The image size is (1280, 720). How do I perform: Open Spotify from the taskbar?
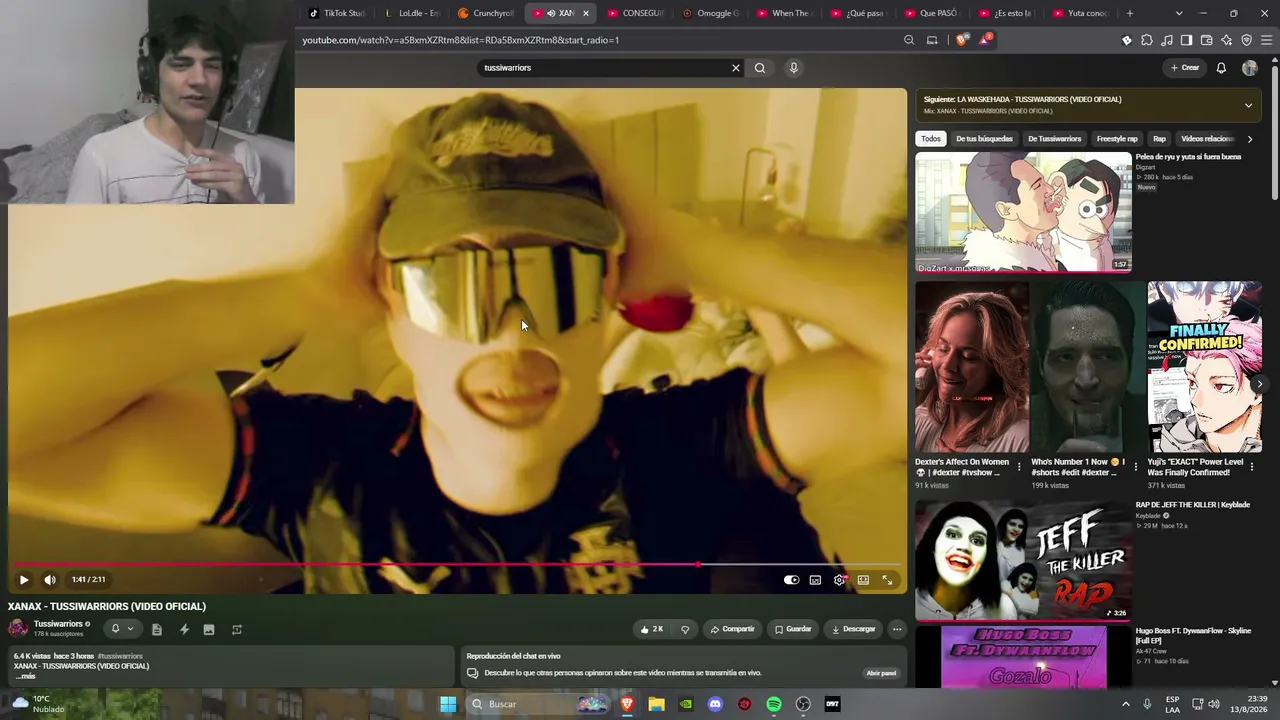point(774,704)
